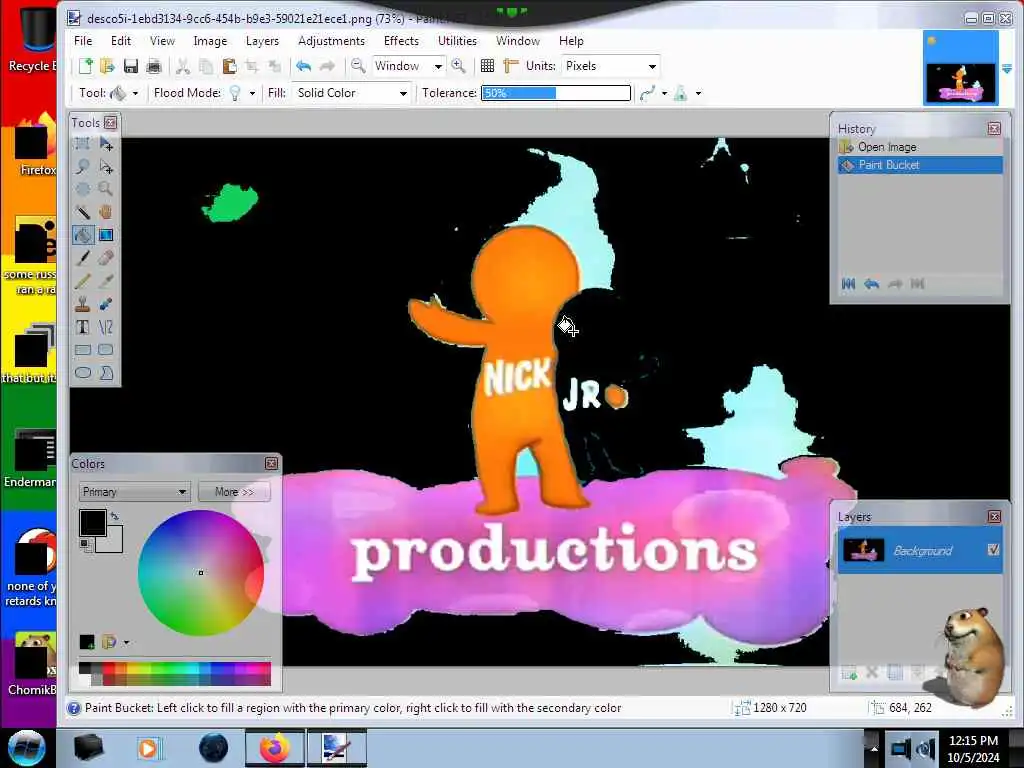
Task: Open the Edit menu
Action: click(x=121, y=40)
